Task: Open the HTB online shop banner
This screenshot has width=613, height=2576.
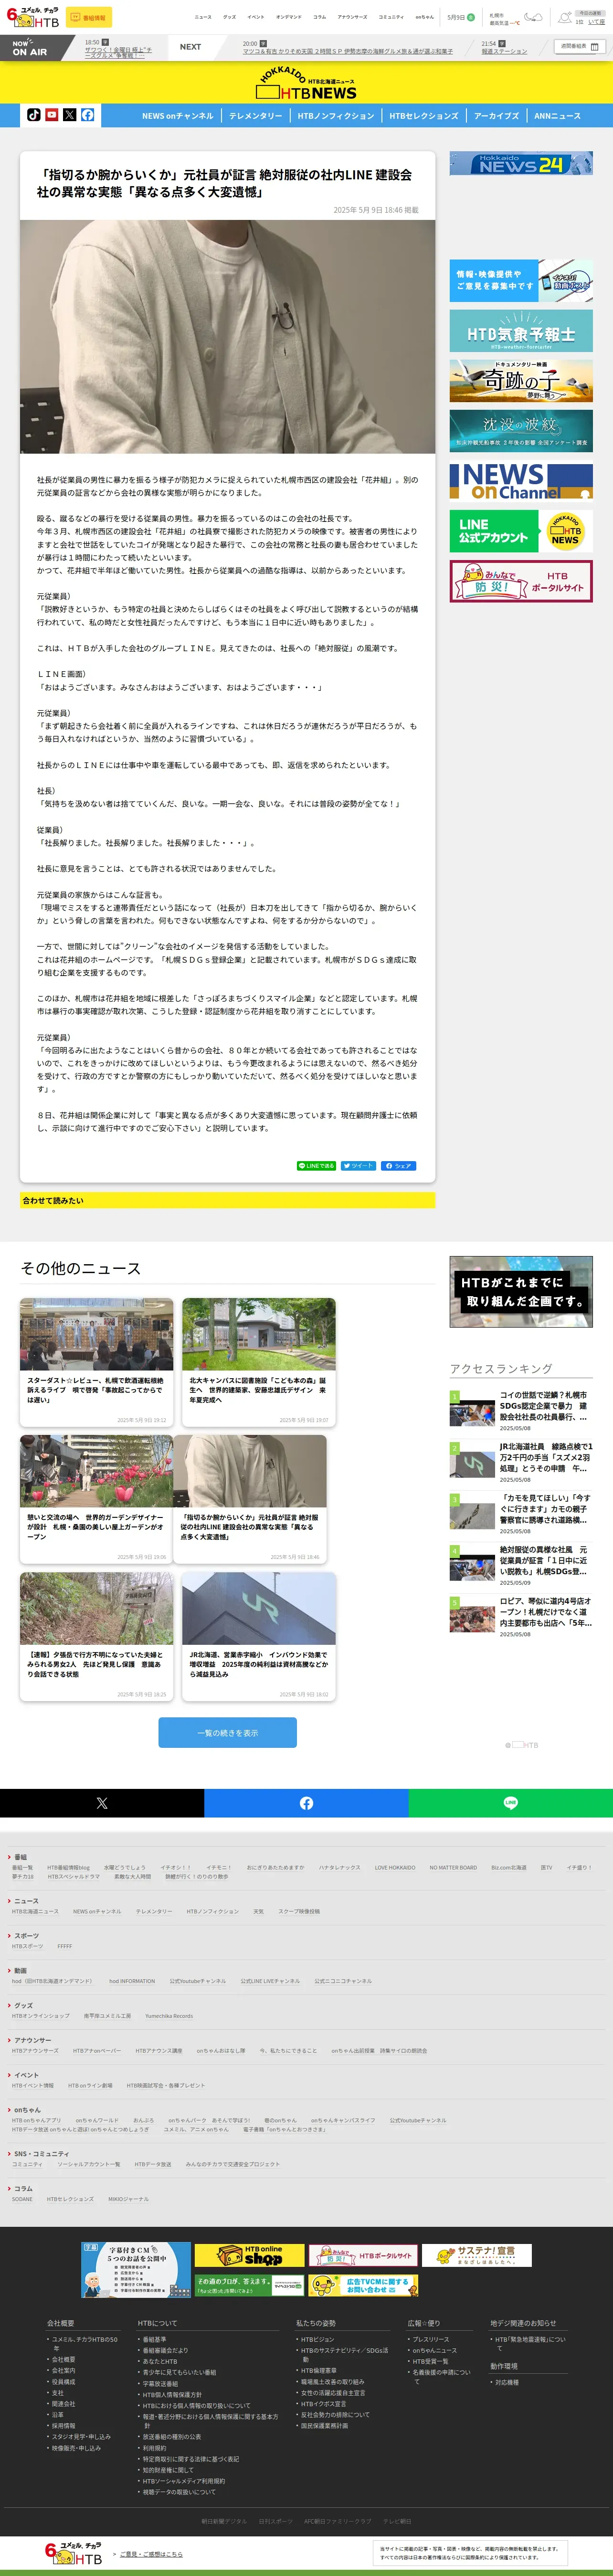Action: tap(249, 2256)
